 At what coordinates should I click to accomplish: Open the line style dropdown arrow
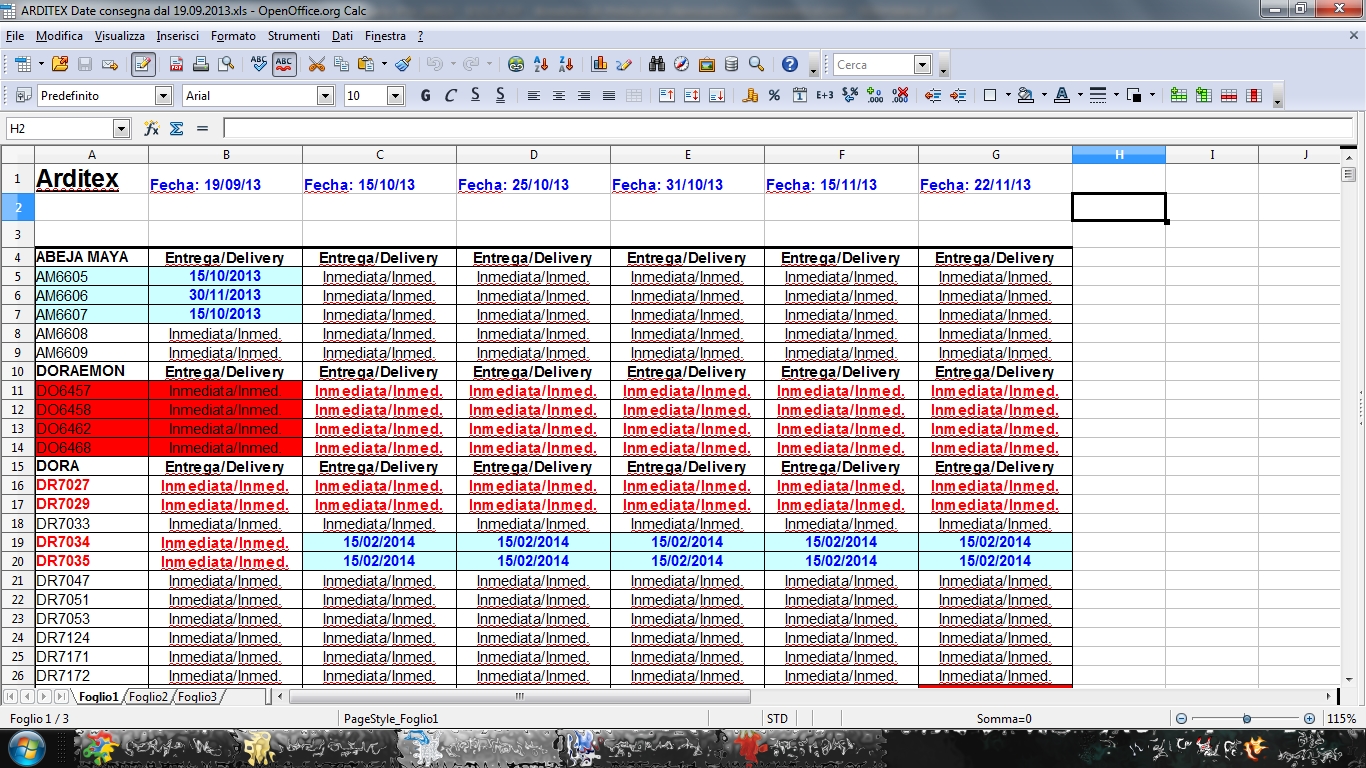click(1116, 96)
